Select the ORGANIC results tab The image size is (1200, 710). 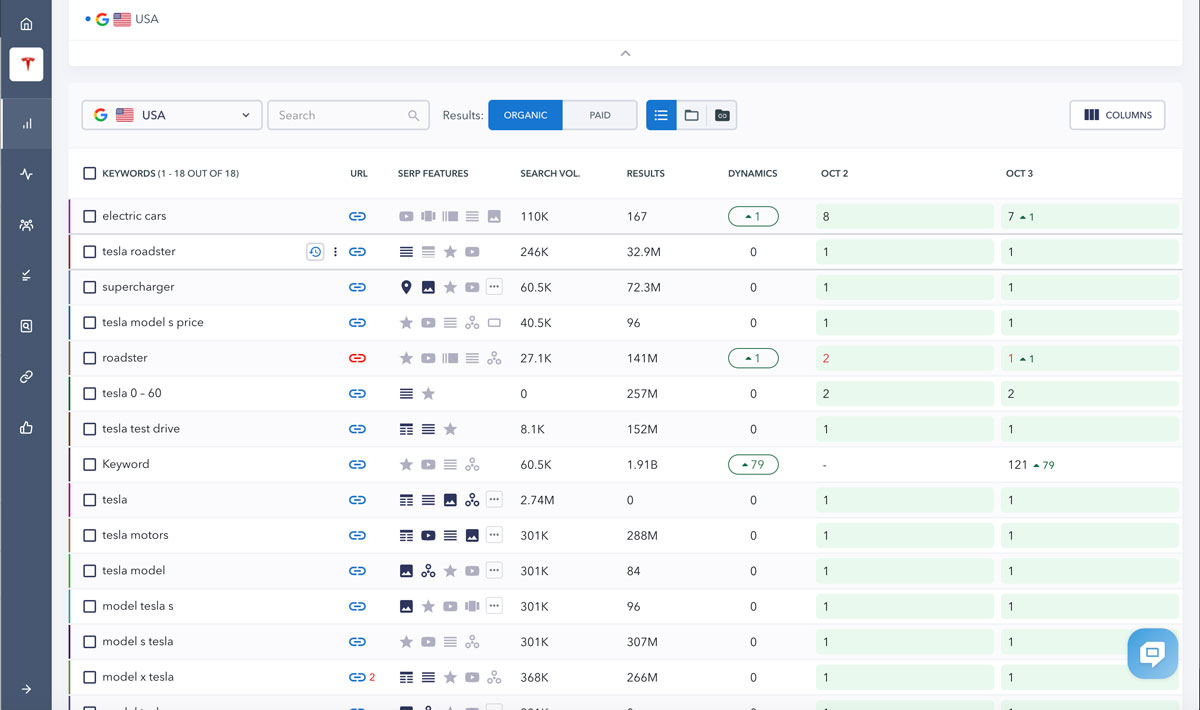(x=525, y=115)
